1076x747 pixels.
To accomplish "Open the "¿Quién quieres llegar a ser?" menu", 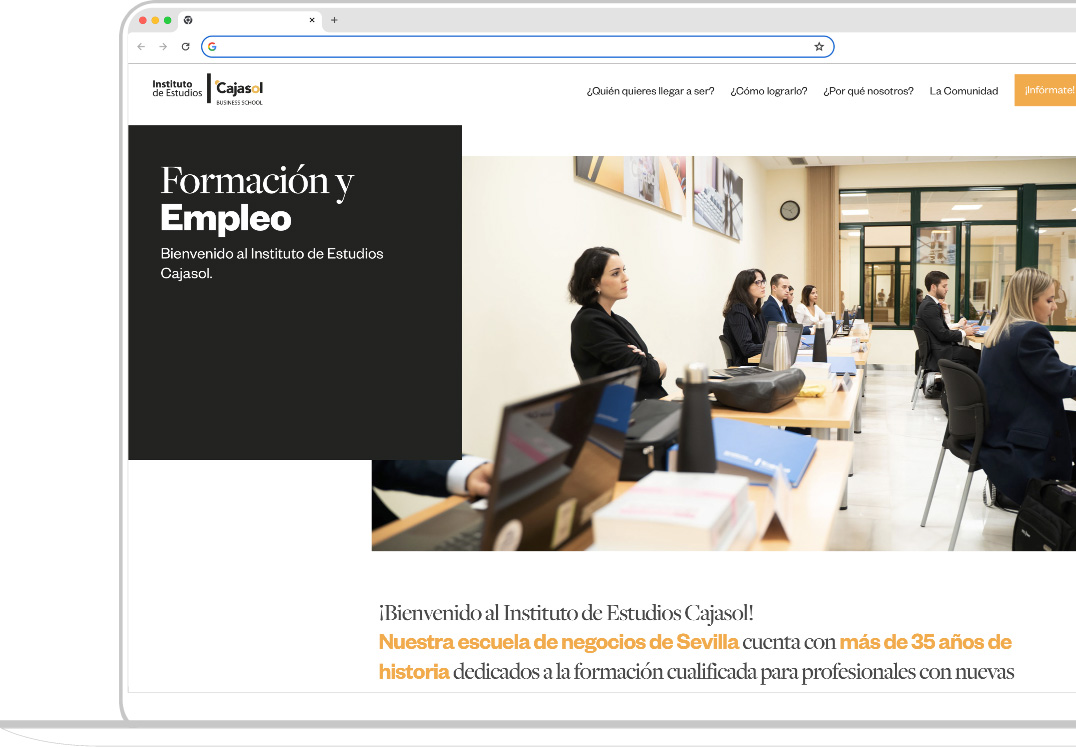I will (650, 91).
